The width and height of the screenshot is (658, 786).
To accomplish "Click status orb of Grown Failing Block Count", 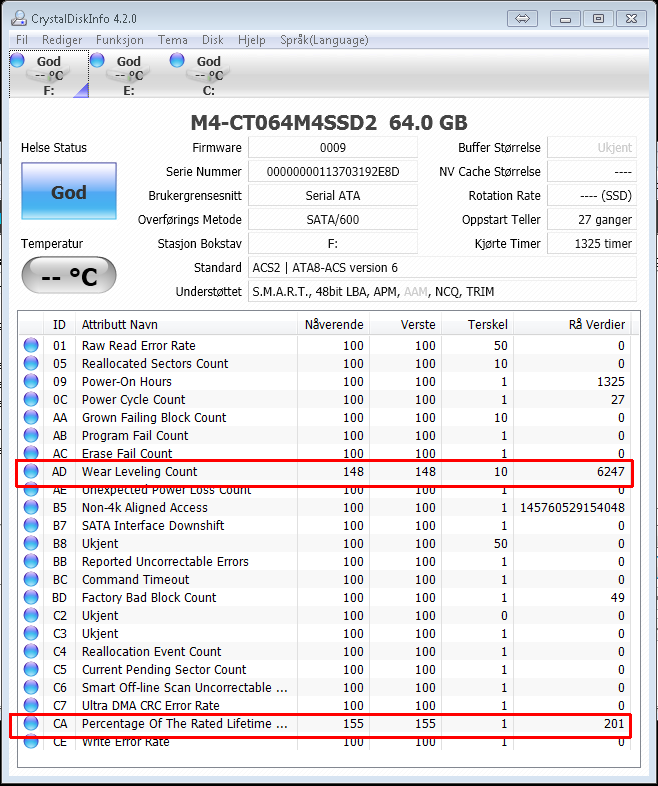I will (x=31, y=417).
